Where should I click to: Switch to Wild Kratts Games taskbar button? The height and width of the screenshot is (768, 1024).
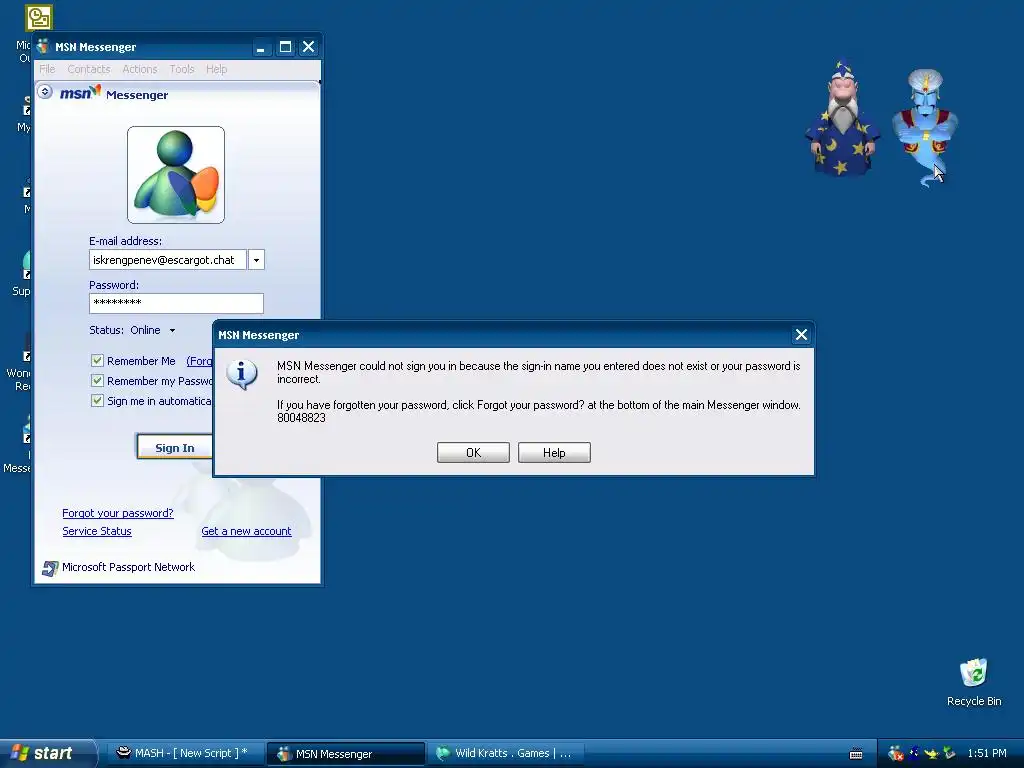click(505, 753)
